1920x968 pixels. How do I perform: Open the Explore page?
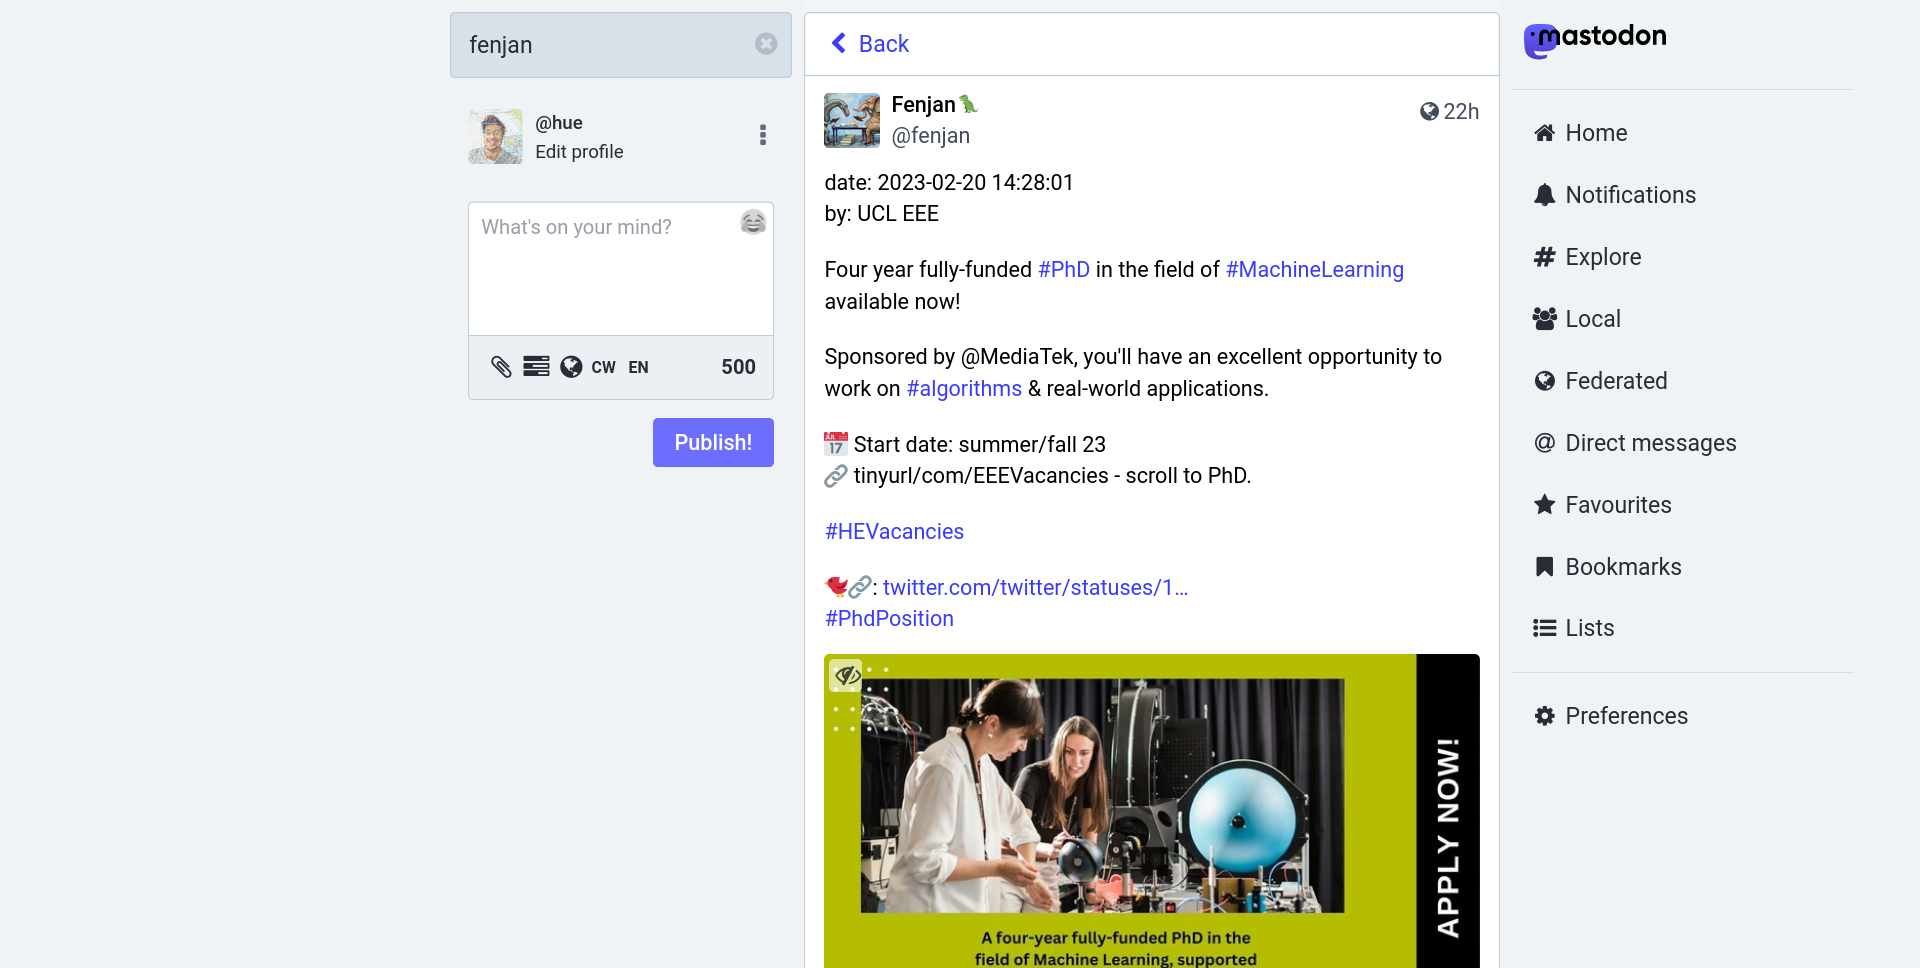1588,257
